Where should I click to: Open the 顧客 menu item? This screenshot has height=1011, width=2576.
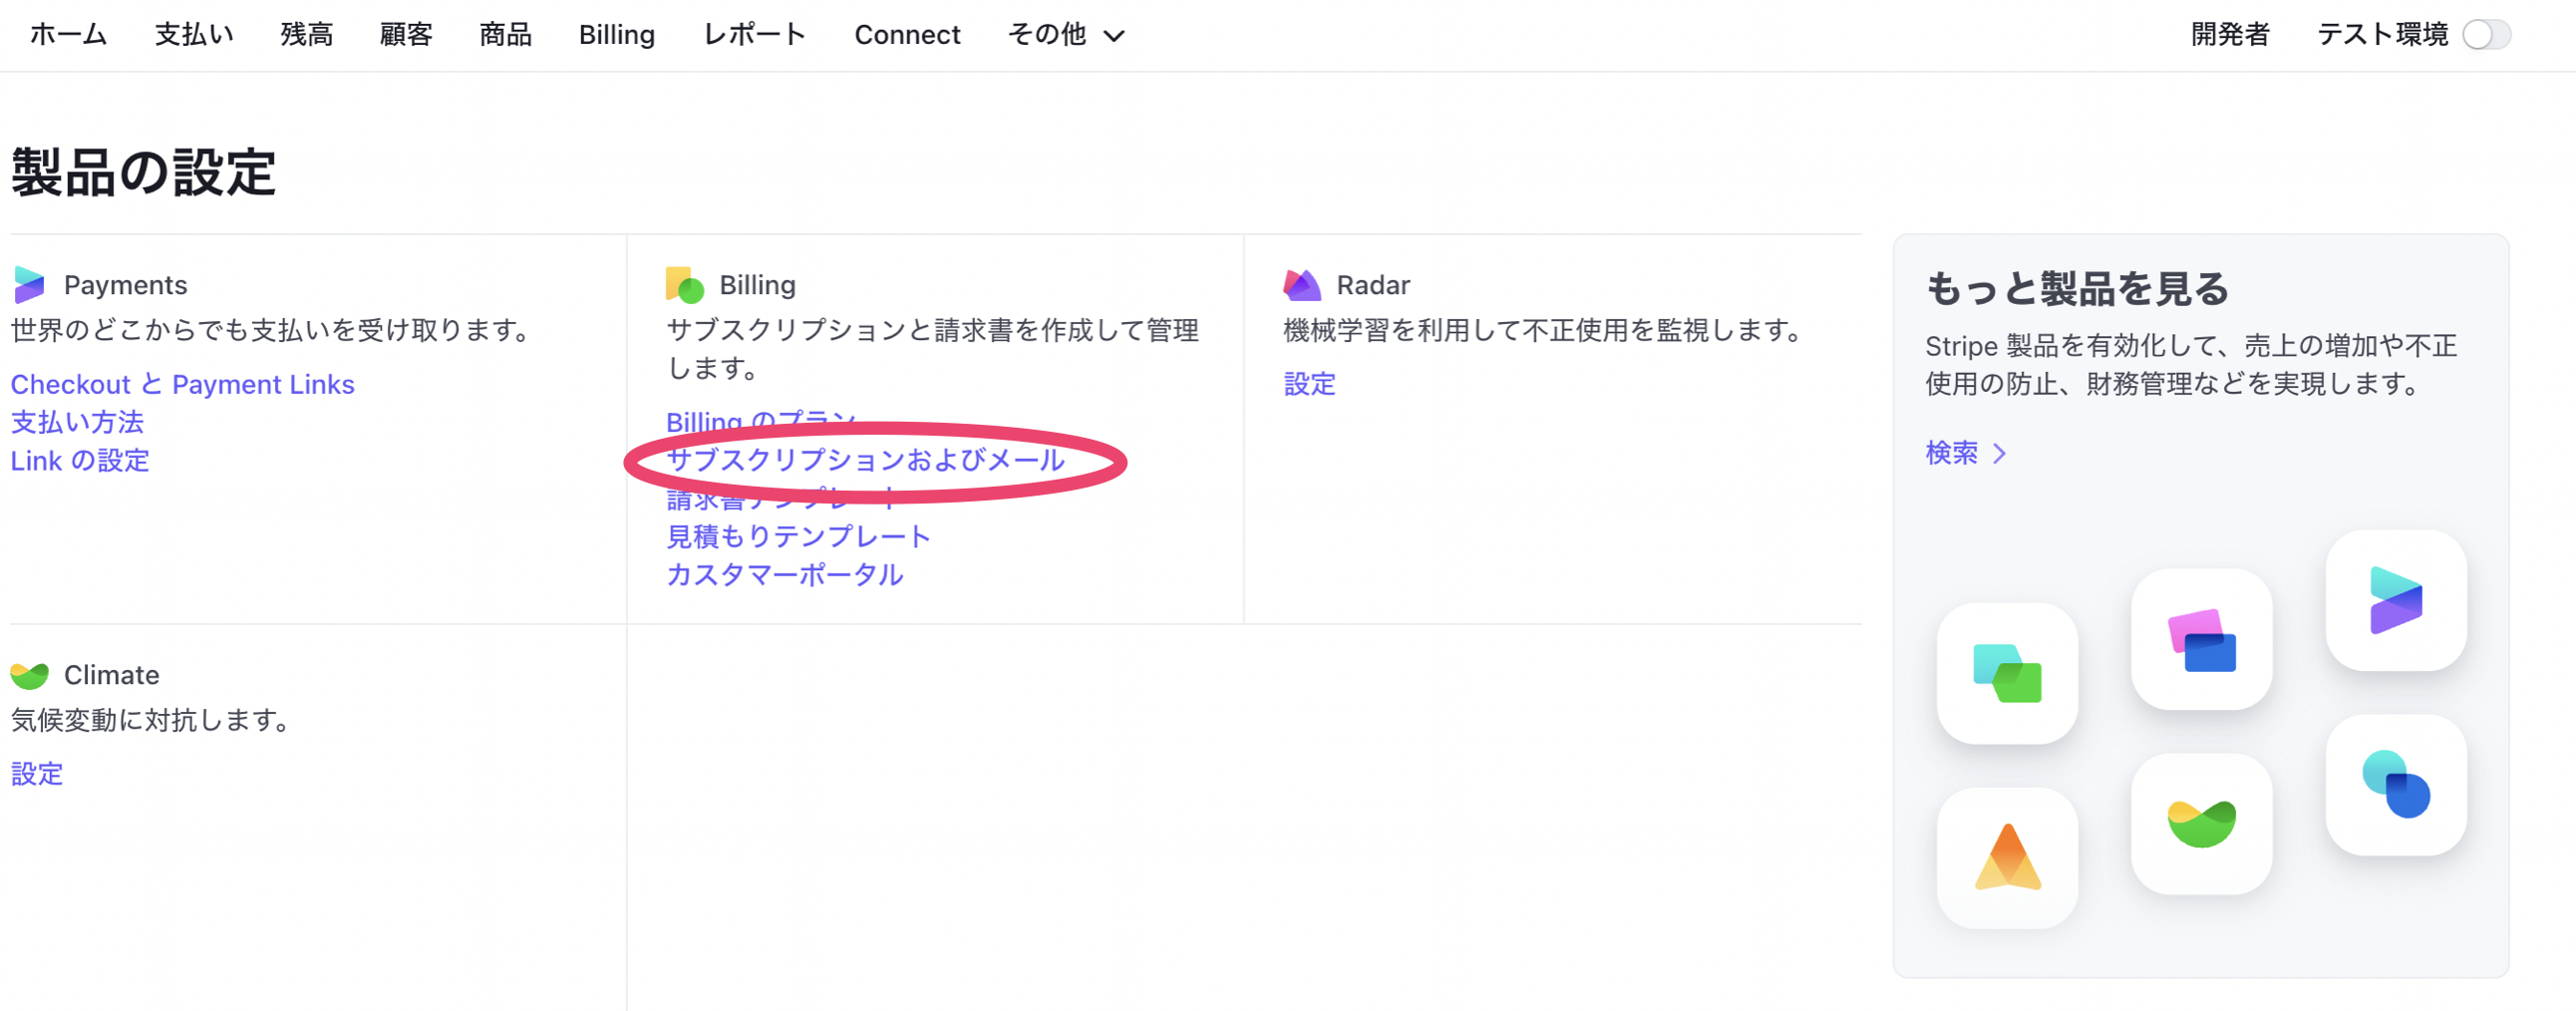tap(405, 34)
